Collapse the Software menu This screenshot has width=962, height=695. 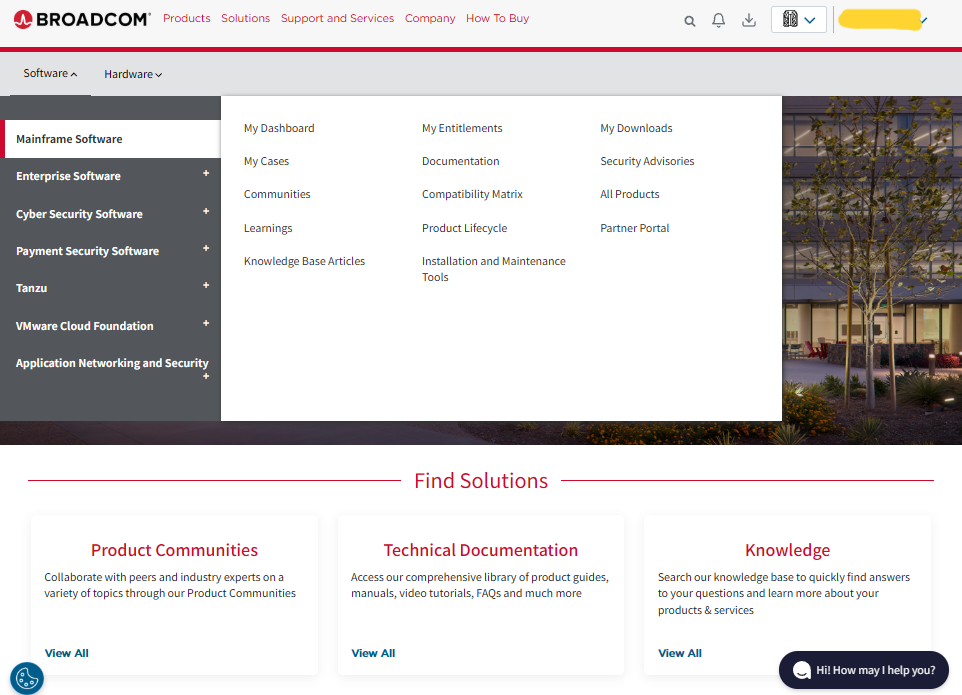click(50, 74)
